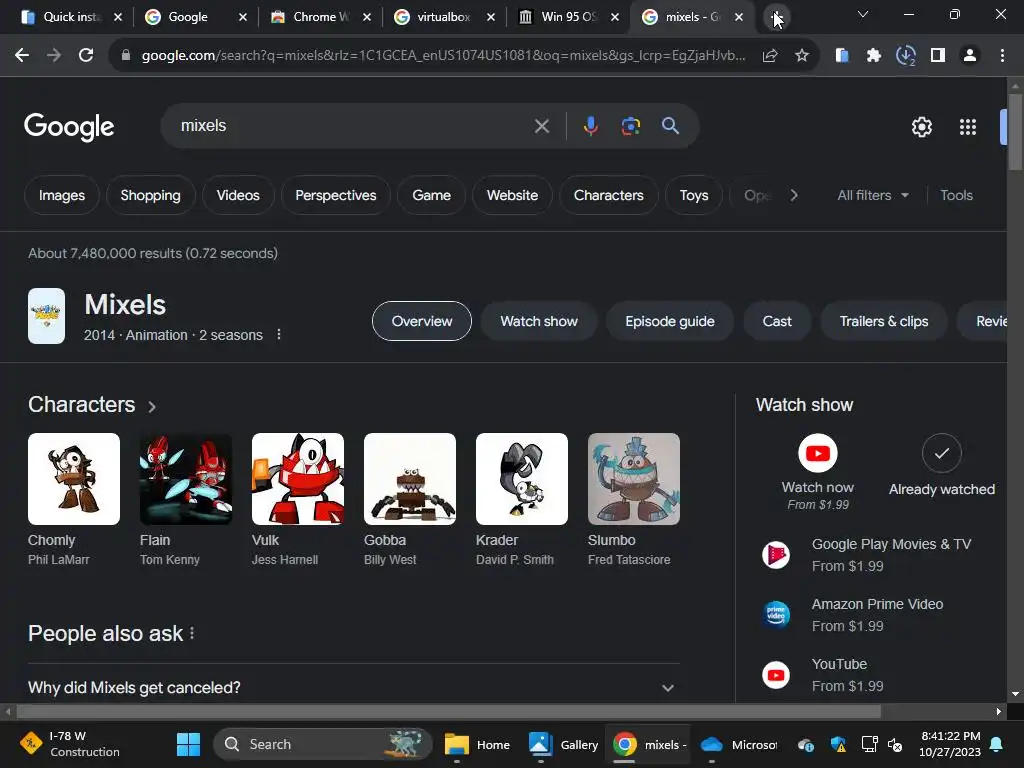Screen dimensions: 1024x768
Task: Expand Why did Mixels get canceled?
Action: pos(353,687)
